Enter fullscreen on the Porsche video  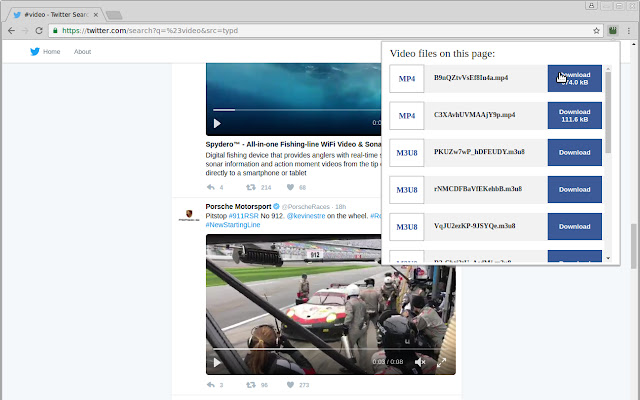[441, 362]
